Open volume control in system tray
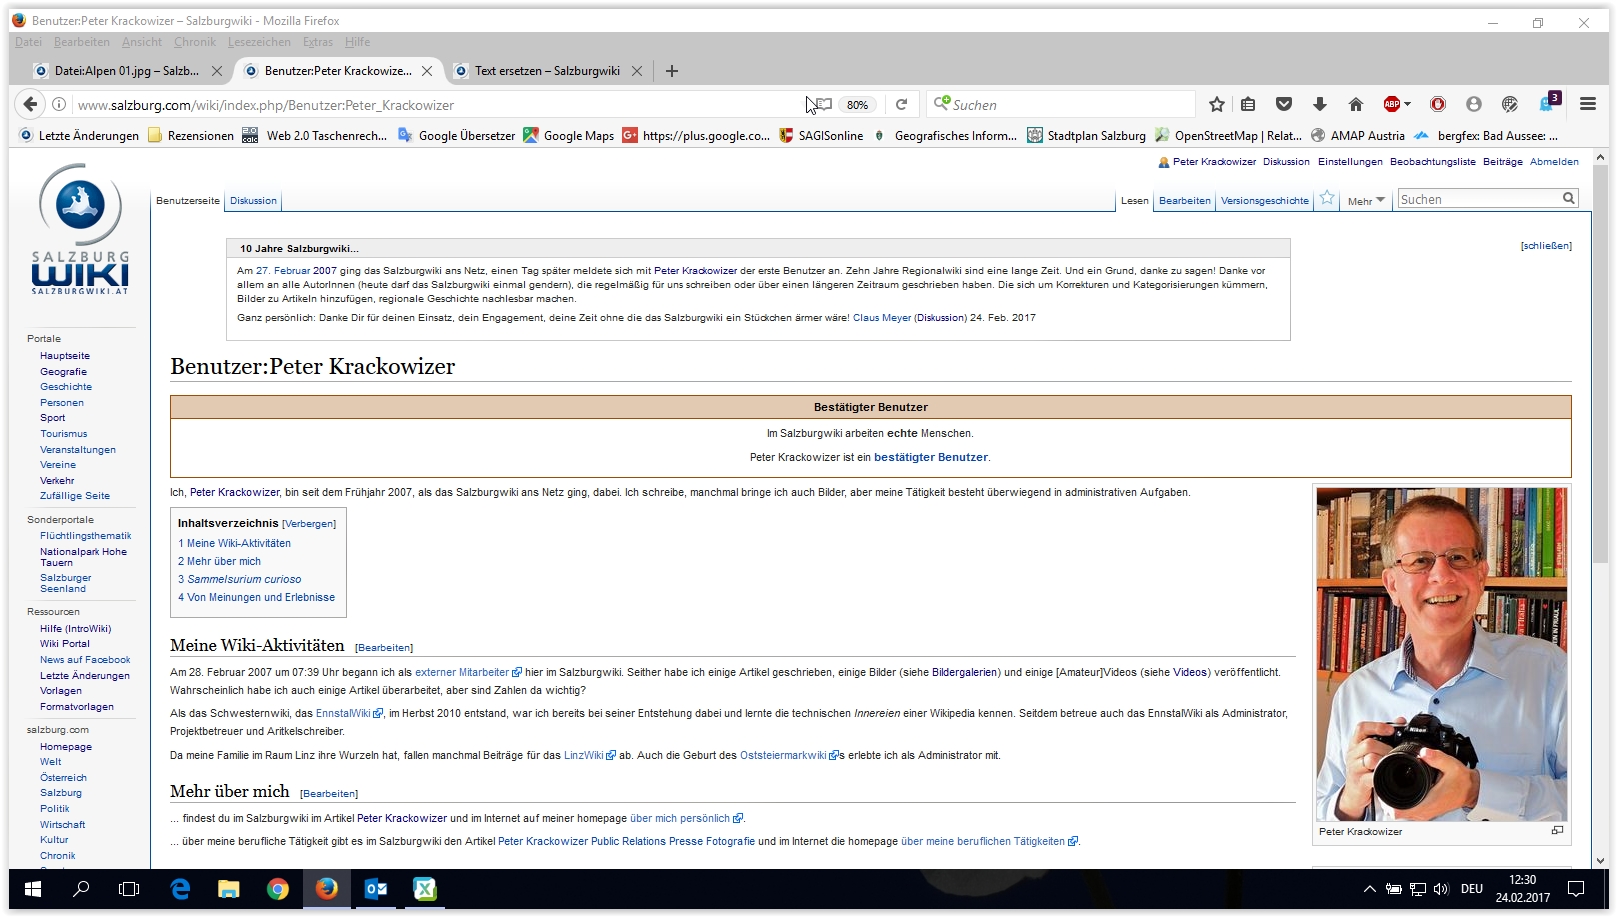The height and width of the screenshot is (917, 1617). (1441, 889)
